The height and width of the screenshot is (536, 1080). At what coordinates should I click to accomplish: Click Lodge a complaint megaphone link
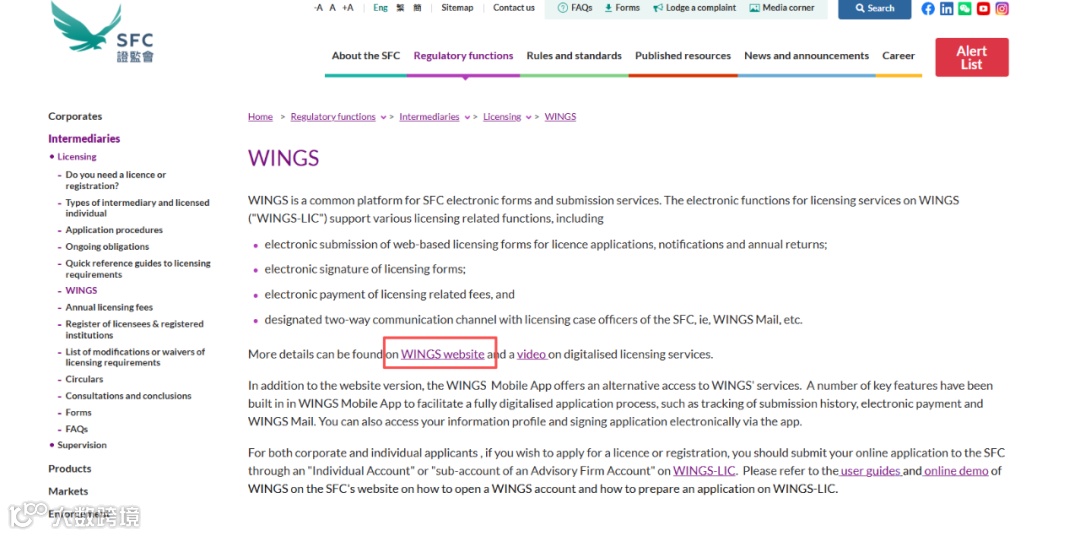coord(694,8)
